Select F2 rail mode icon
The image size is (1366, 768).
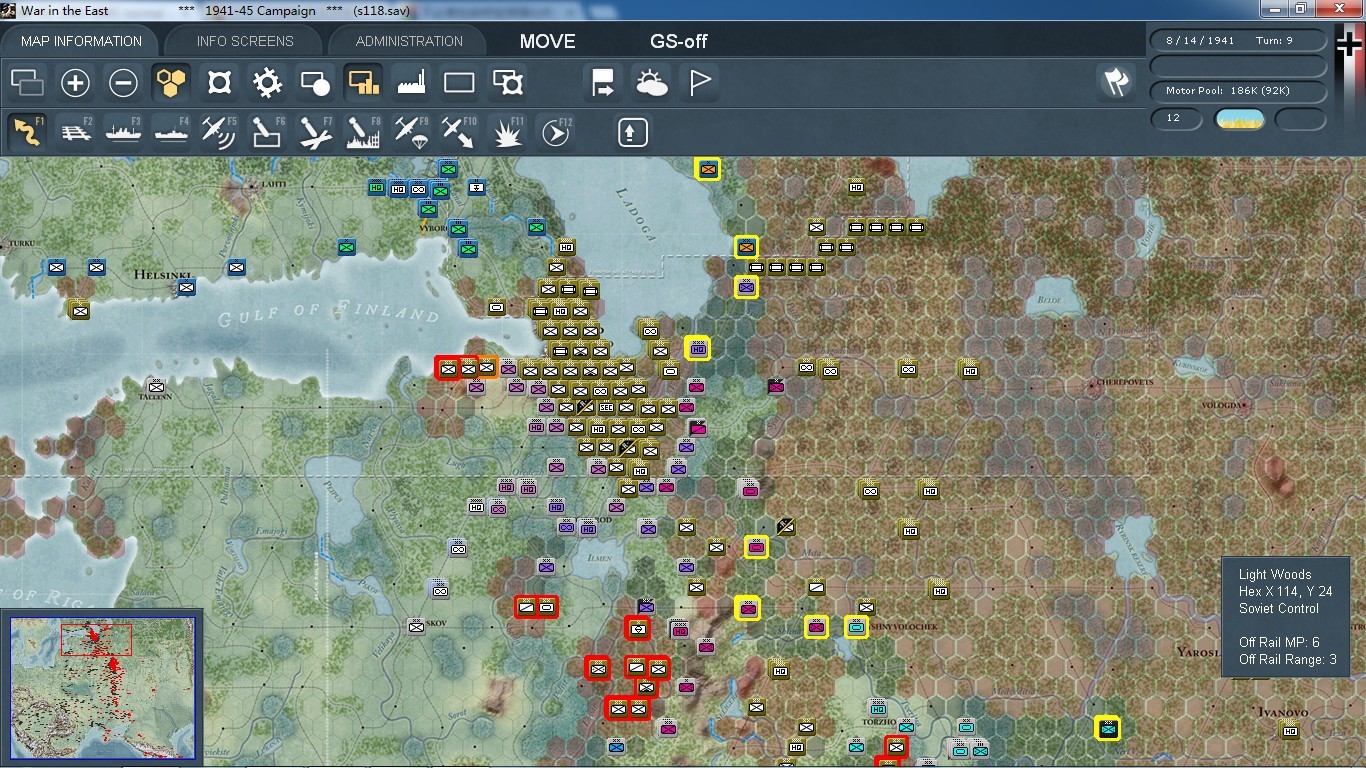tap(75, 132)
